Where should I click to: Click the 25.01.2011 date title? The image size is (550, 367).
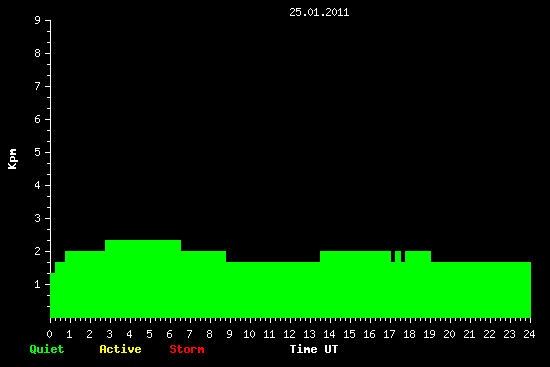(x=319, y=13)
